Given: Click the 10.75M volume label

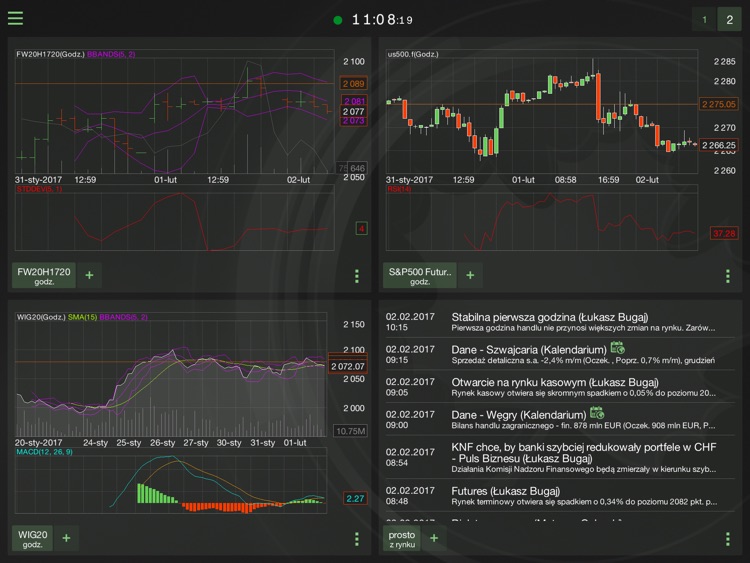Looking at the screenshot, I should click(x=350, y=431).
